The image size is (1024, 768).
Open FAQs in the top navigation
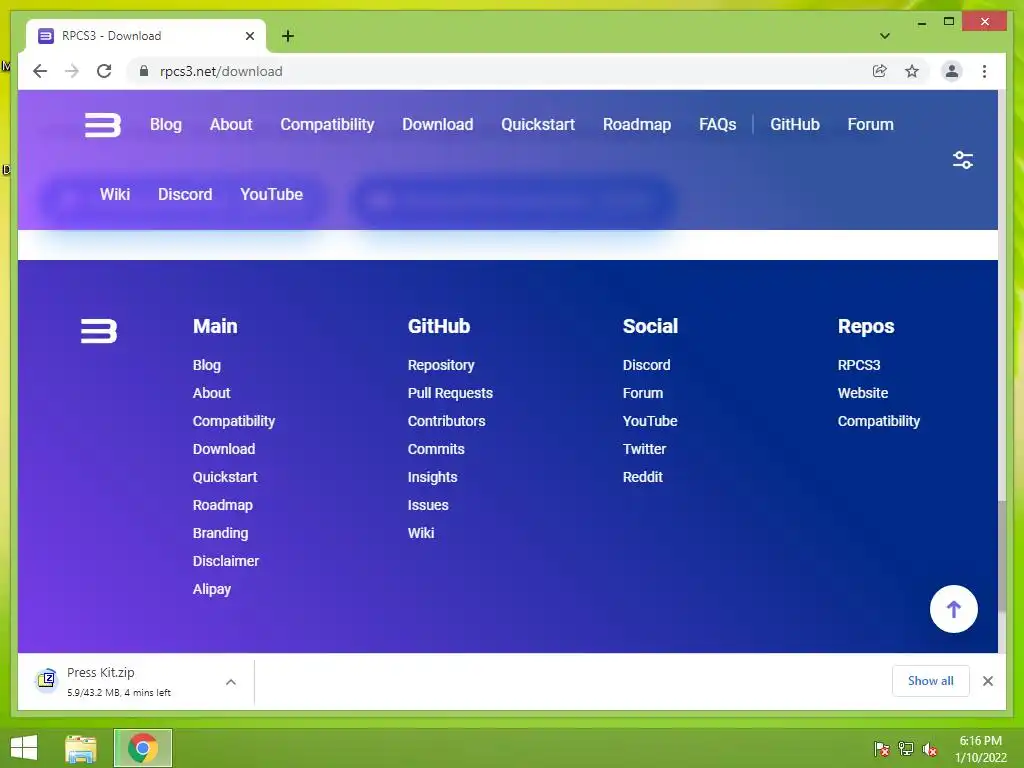coord(718,124)
